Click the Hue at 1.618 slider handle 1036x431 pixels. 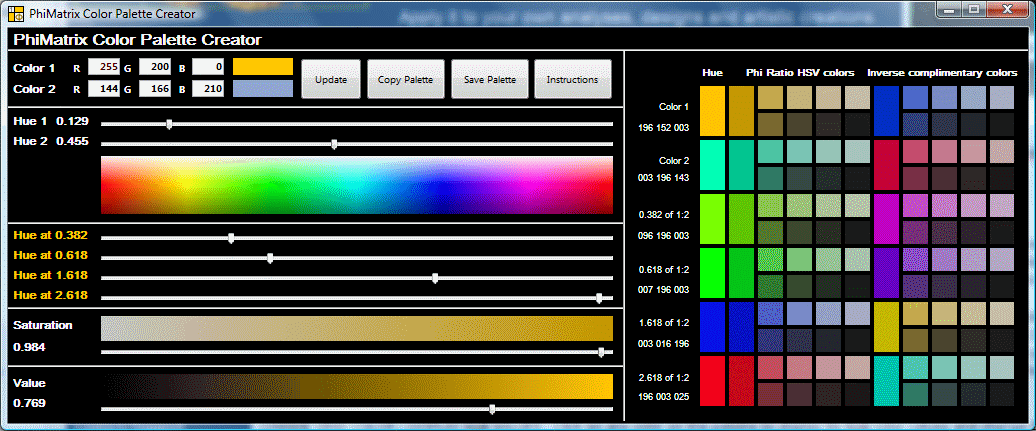pos(435,278)
